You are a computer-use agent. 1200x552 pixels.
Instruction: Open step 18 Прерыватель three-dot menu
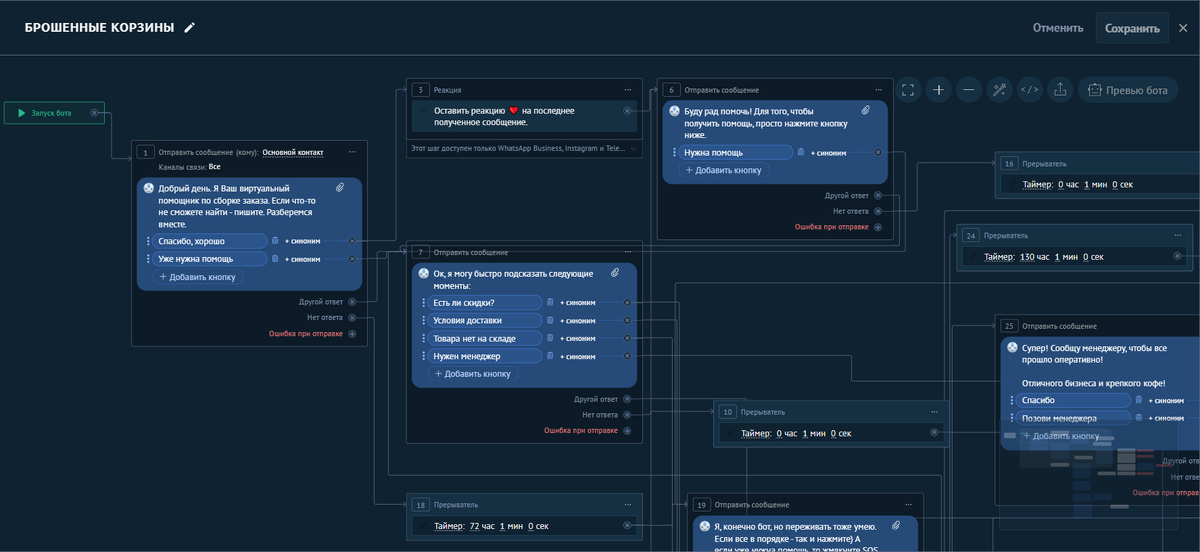[x=627, y=505]
